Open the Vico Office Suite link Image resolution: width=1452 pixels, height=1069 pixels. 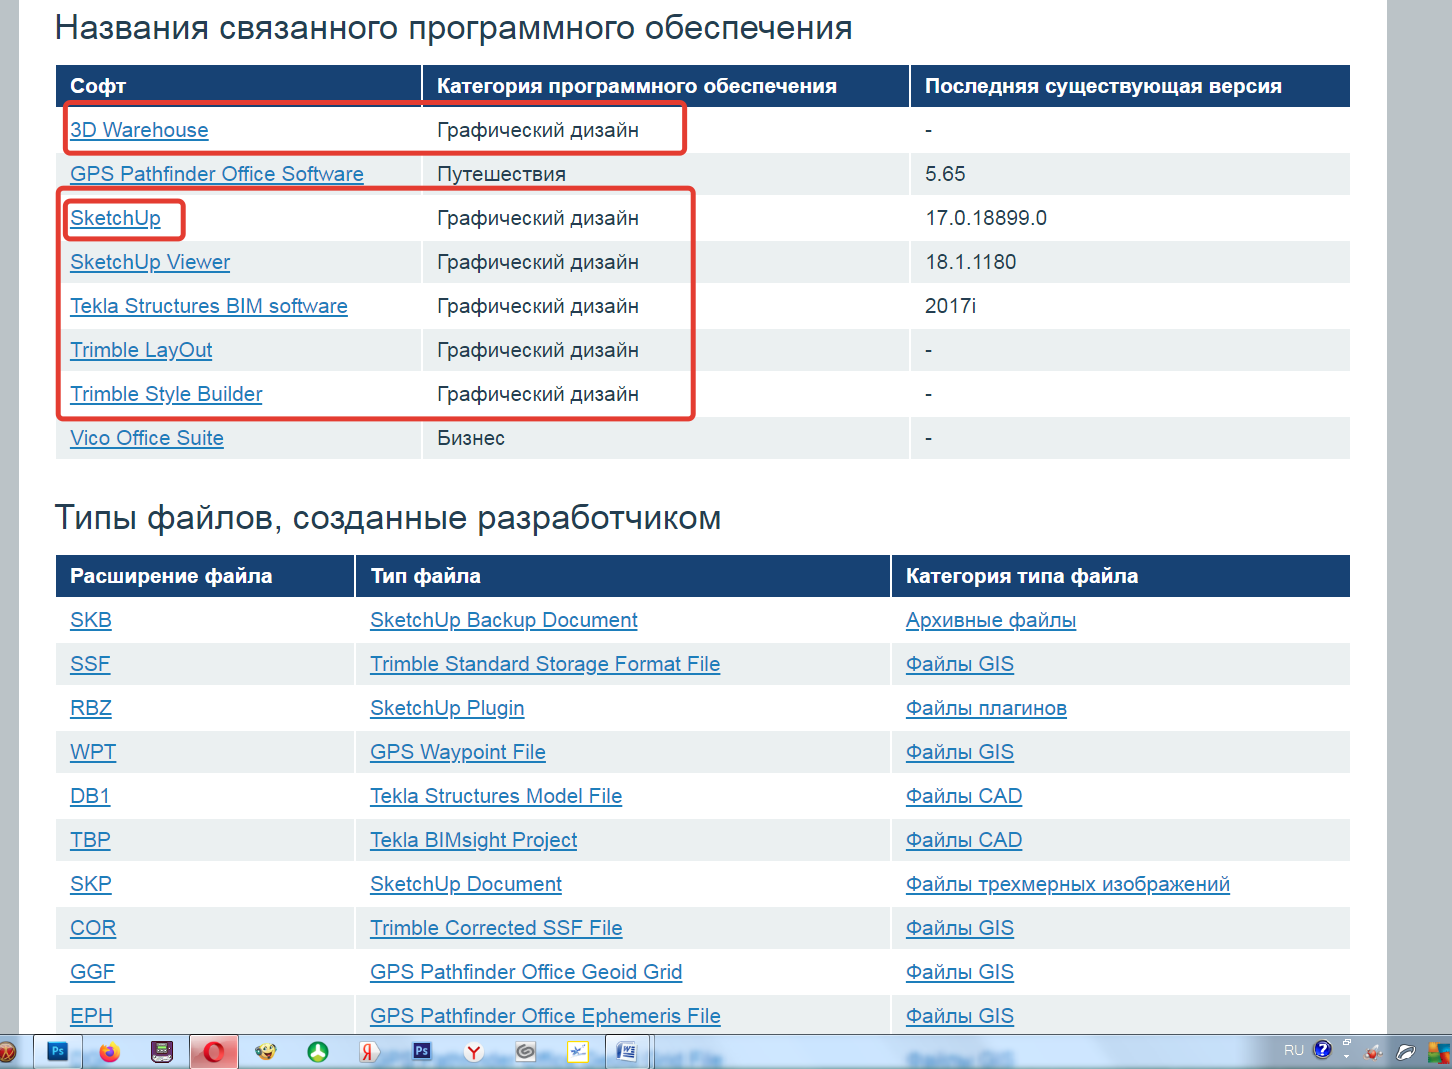click(x=147, y=438)
